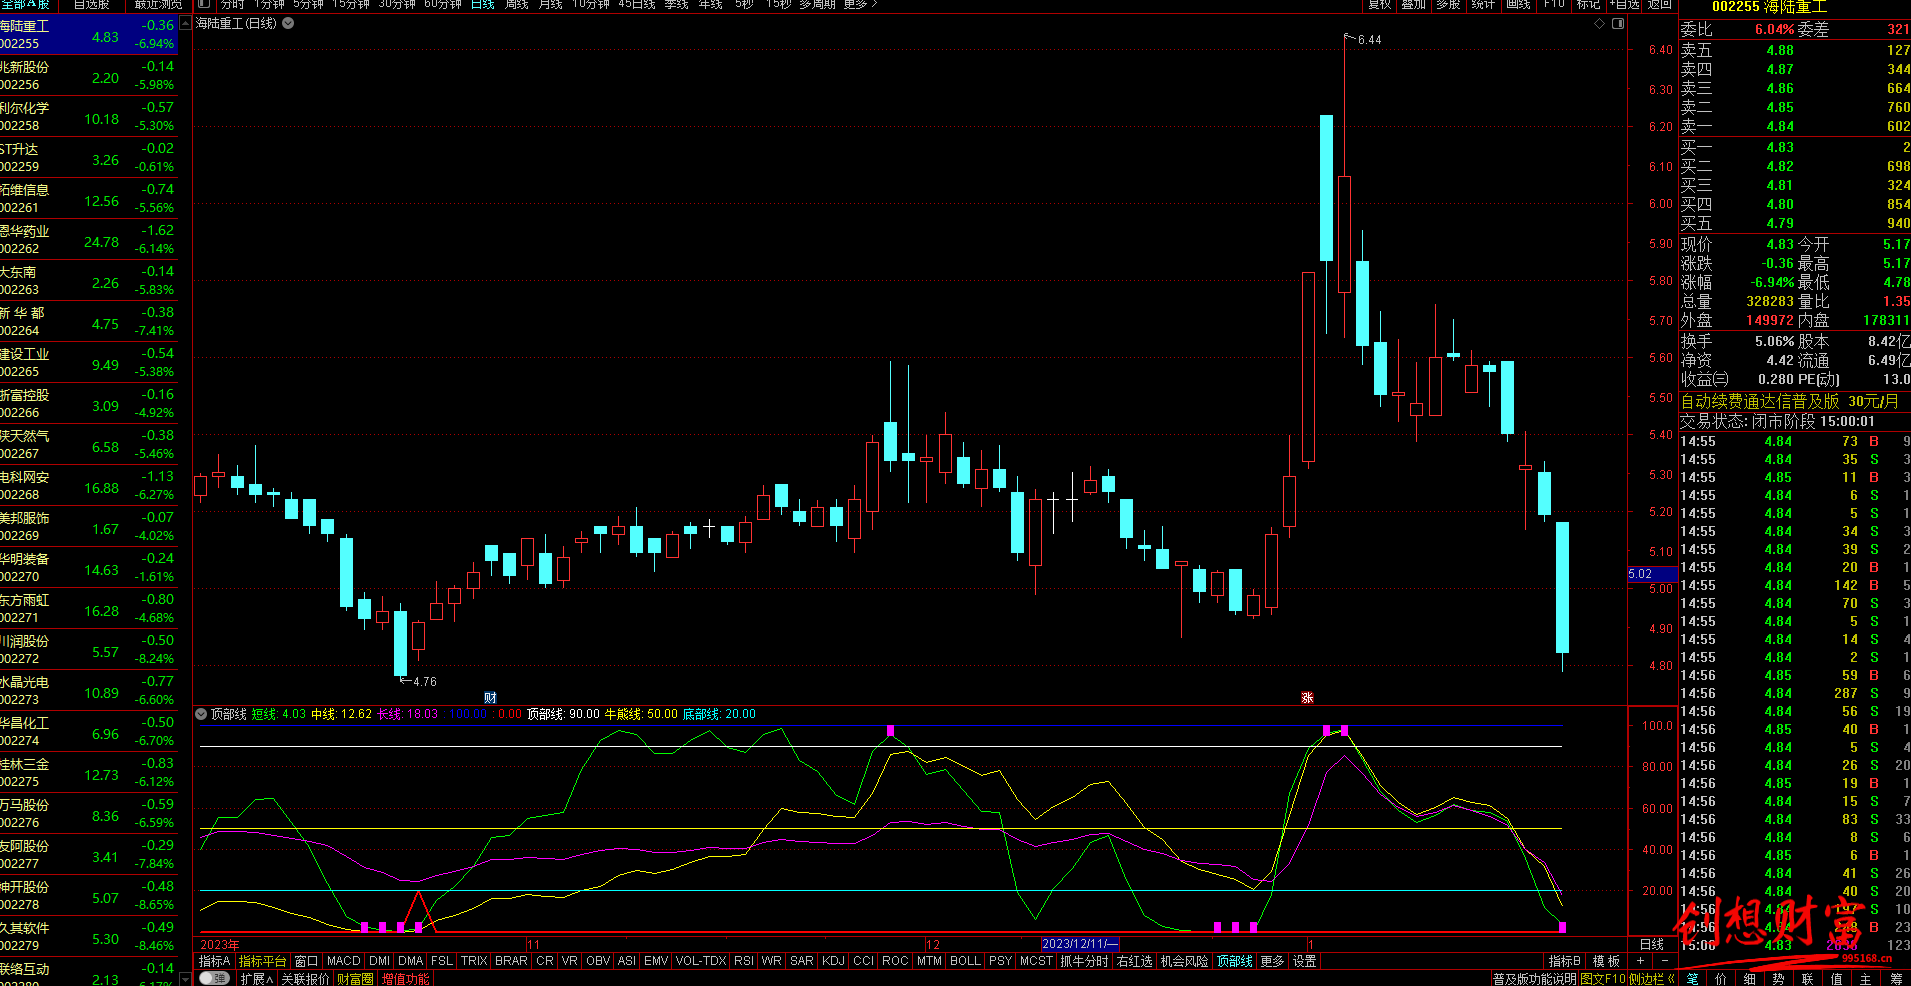Click the small square icon left of 分时
1911x986 pixels.
pos(204,4)
